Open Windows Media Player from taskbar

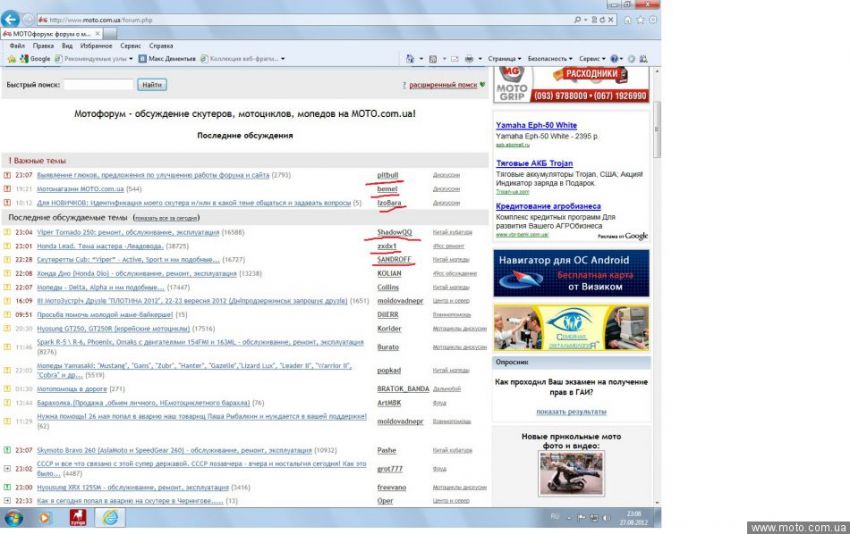[44, 518]
